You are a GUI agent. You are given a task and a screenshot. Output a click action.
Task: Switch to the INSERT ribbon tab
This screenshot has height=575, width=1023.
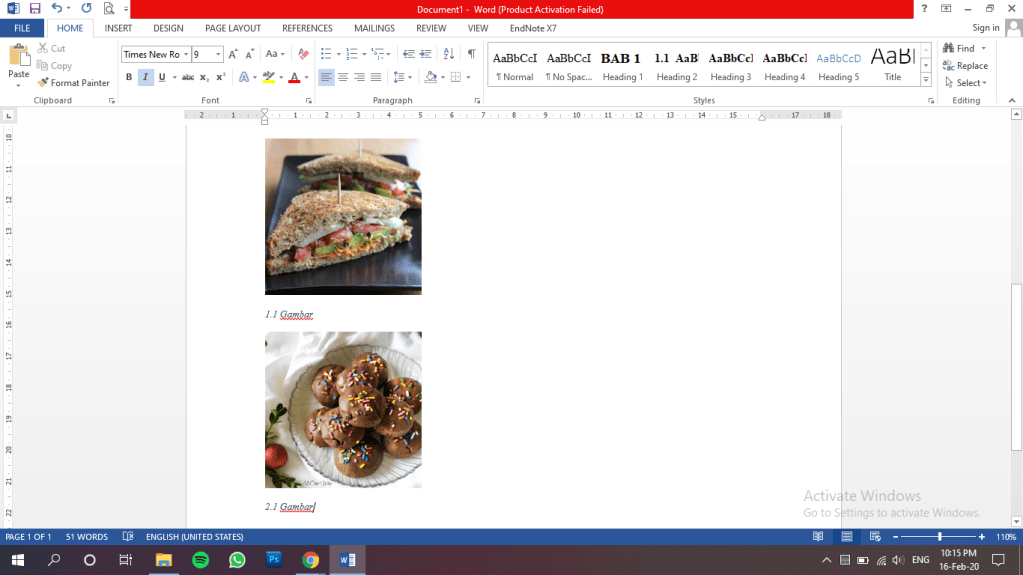click(x=118, y=28)
